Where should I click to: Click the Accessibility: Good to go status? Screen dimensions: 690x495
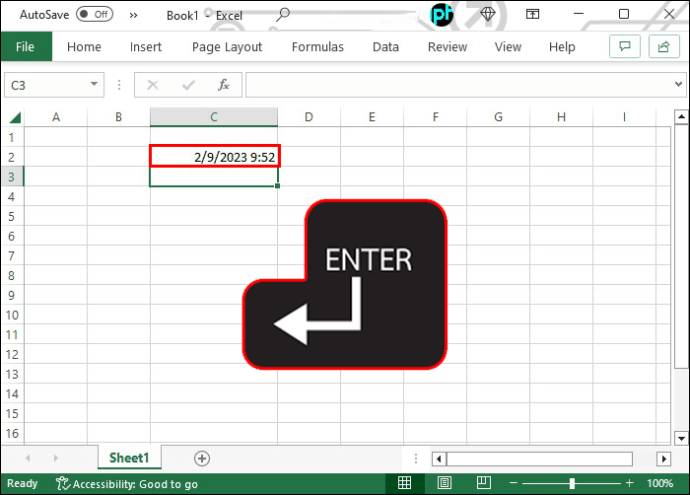(x=127, y=484)
